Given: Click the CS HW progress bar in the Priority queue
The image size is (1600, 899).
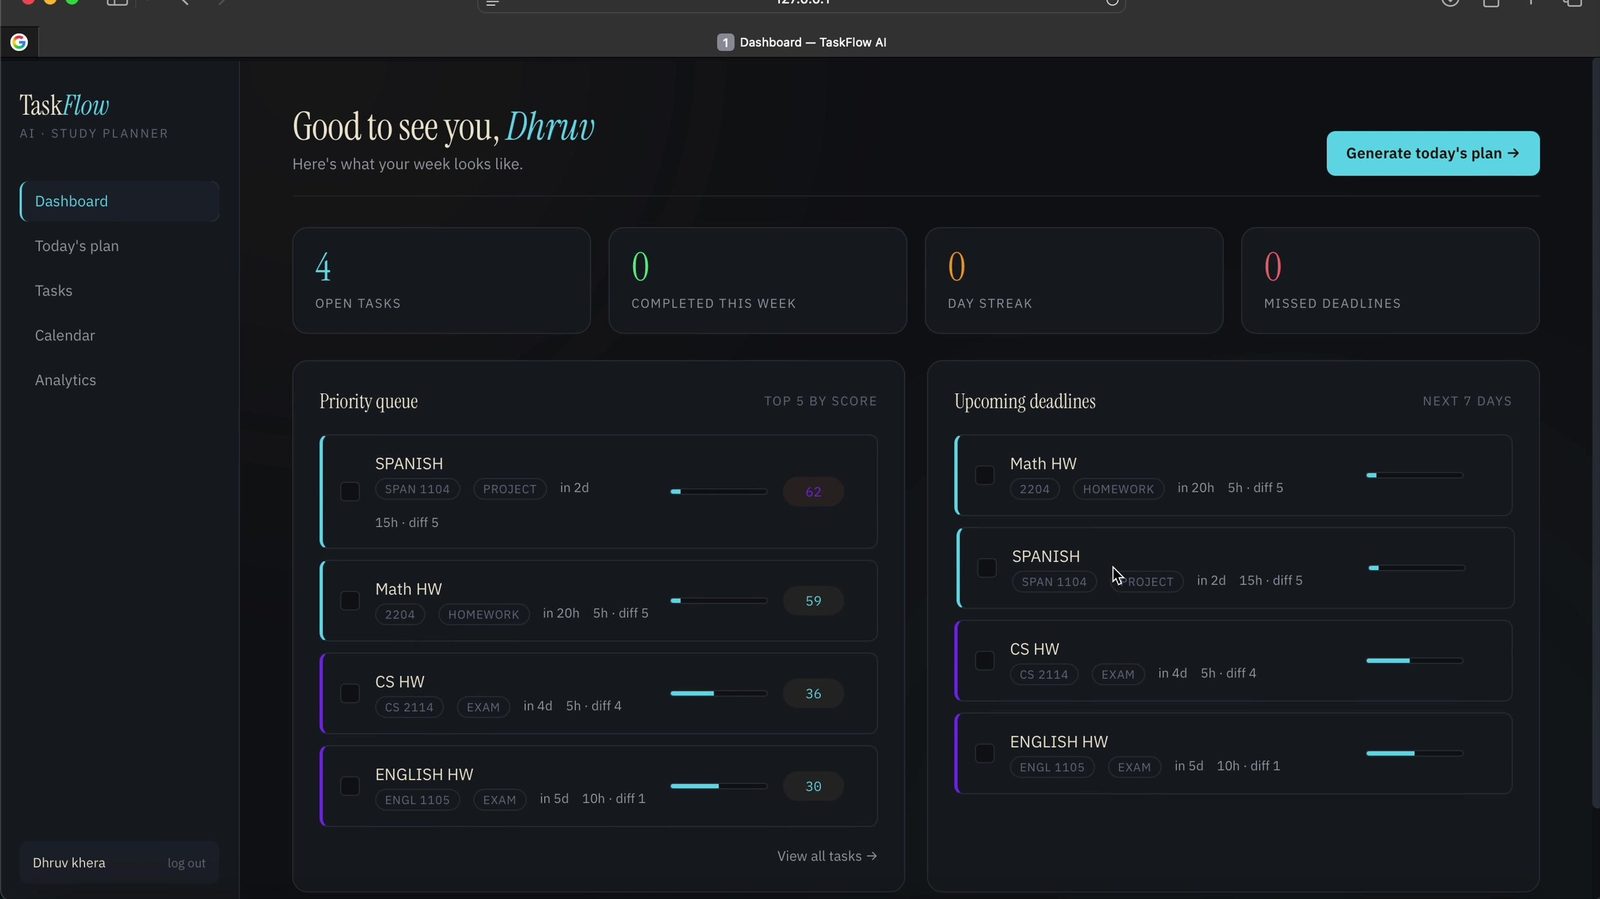Looking at the screenshot, I should (719, 693).
